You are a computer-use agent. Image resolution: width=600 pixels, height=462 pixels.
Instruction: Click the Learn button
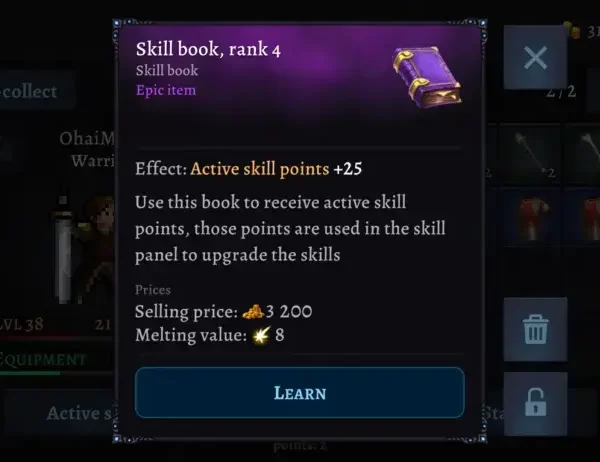click(x=300, y=392)
